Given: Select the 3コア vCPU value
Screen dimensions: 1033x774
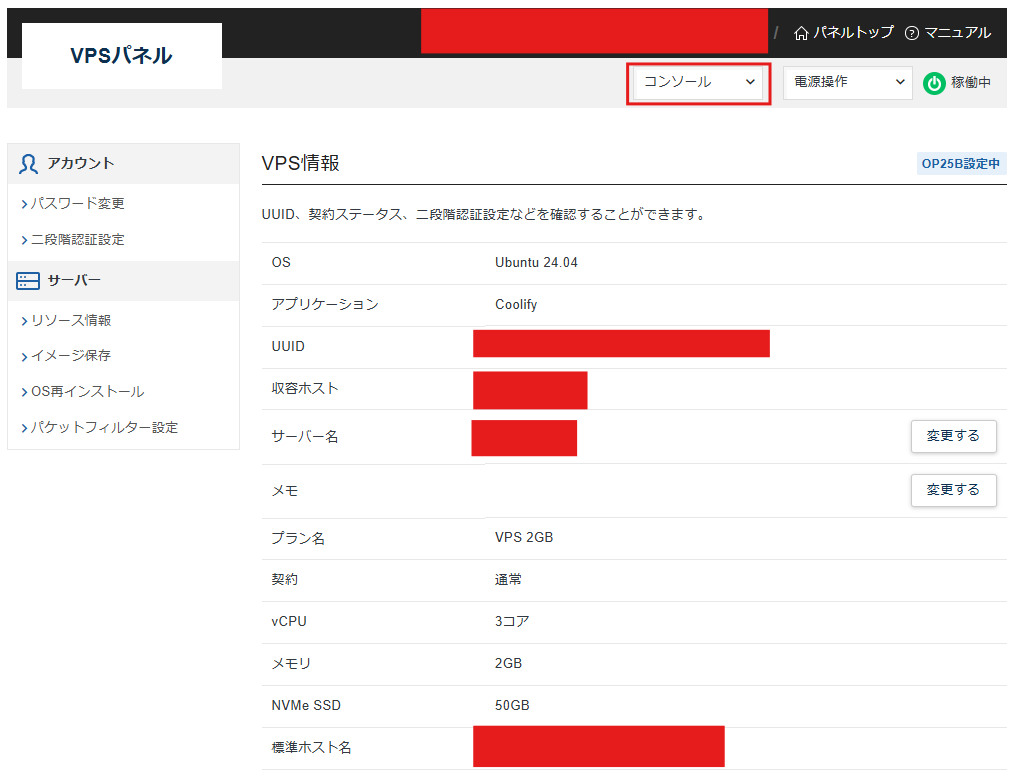Looking at the screenshot, I should [x=512, y=621].
